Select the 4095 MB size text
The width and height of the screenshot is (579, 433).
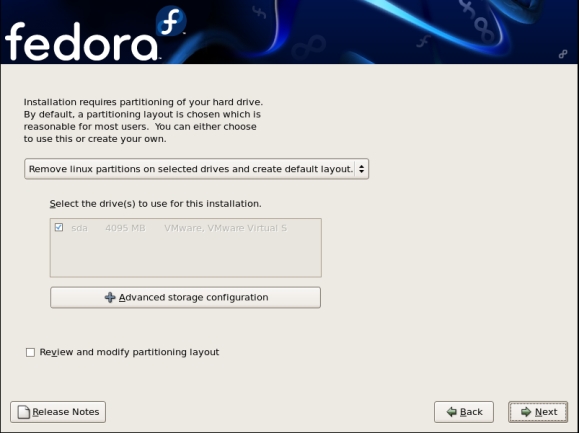pos(125,228)
